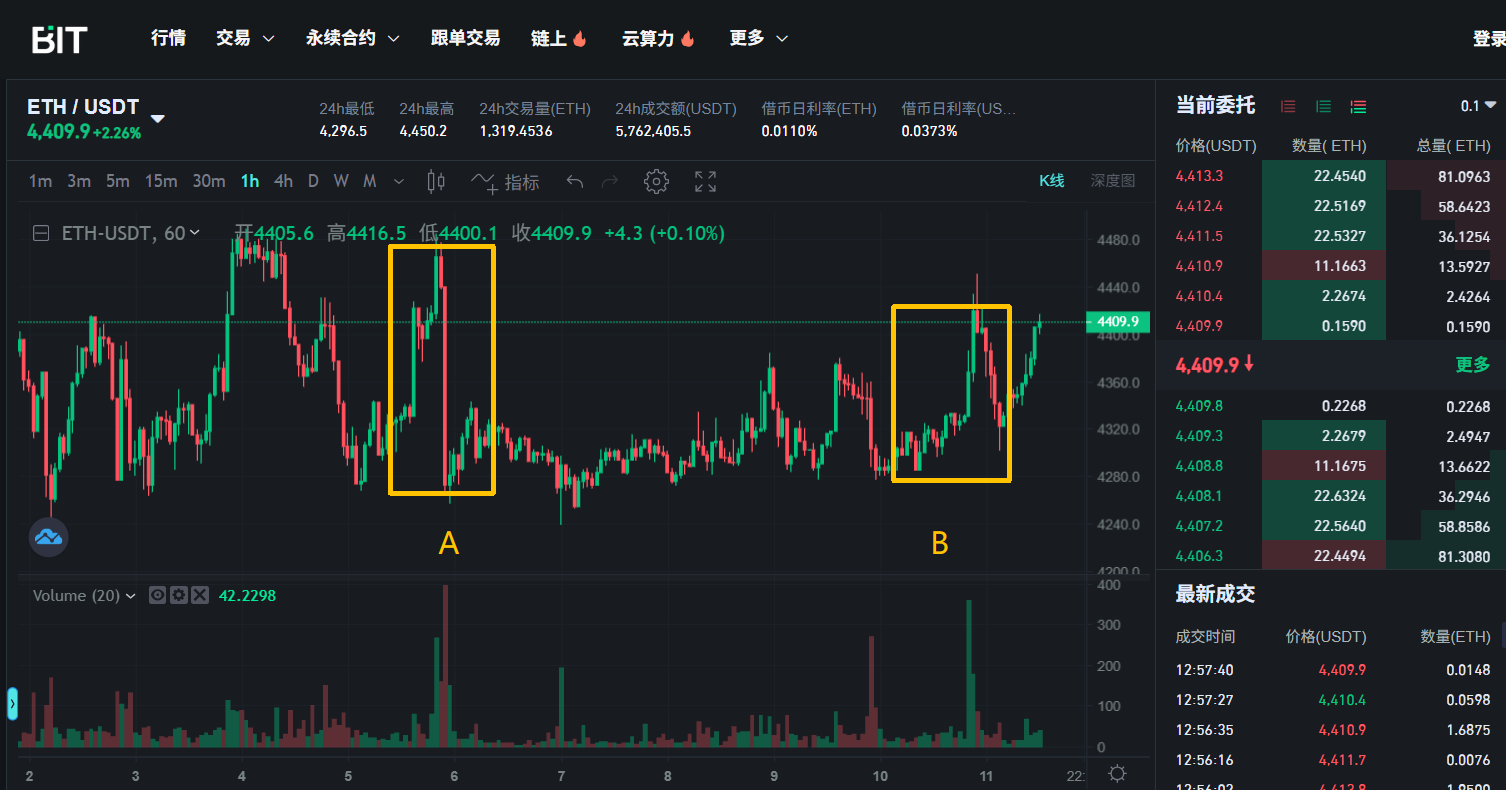The image size is (1506, 790).
Task: Expand the ETH / USDT pair selector
Action: [157, 118]
